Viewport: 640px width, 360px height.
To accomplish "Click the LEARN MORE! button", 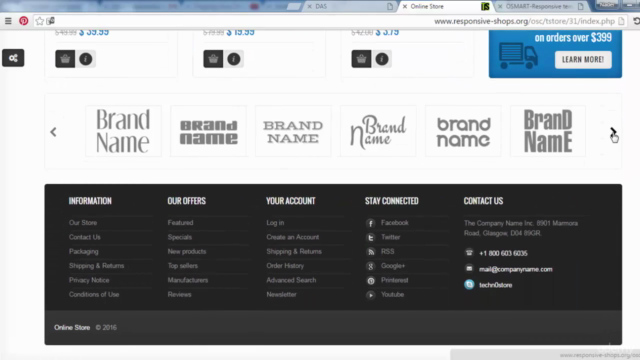I will (x=583, y=60).
